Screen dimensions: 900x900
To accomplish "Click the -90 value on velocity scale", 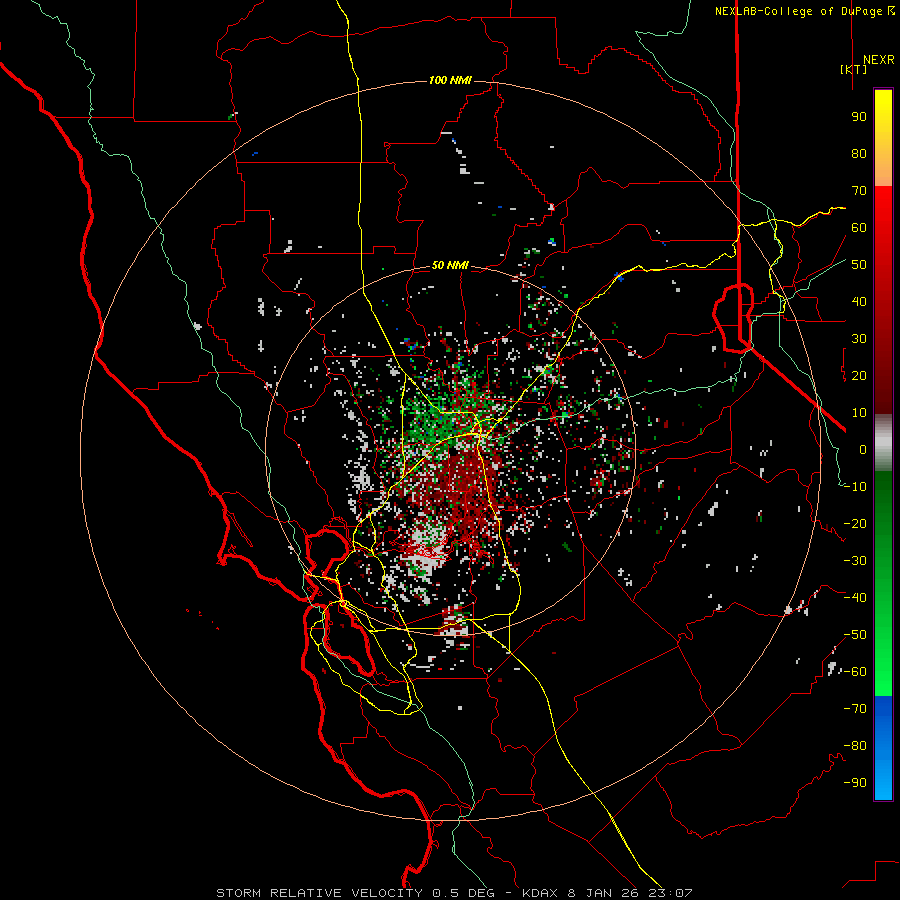I will 855,783.
